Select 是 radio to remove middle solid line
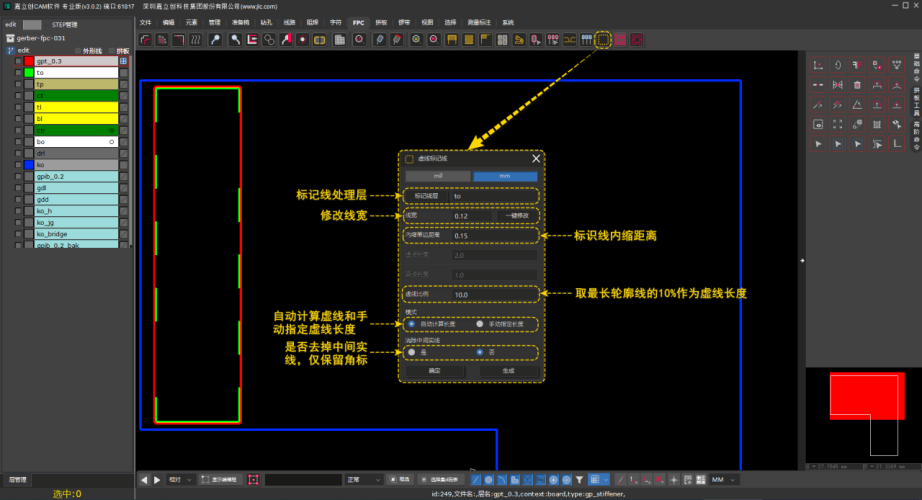The width and height of the screenshot is (922, 500). click(x=412, y=352)
